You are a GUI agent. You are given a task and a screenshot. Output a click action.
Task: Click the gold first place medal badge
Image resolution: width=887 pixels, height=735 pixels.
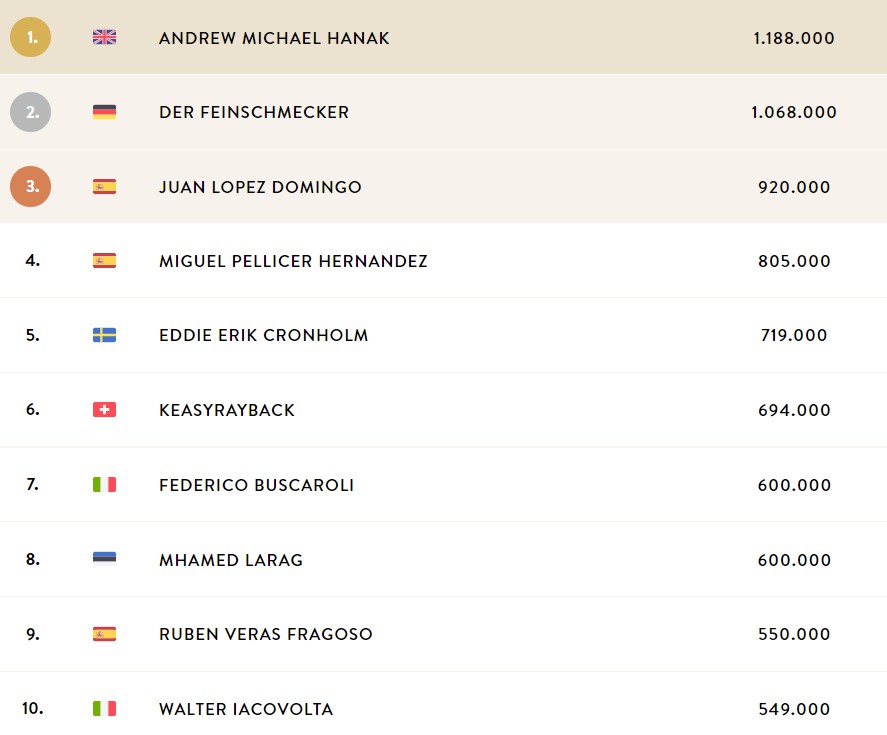pyautogui.click(x=31, y=37)
